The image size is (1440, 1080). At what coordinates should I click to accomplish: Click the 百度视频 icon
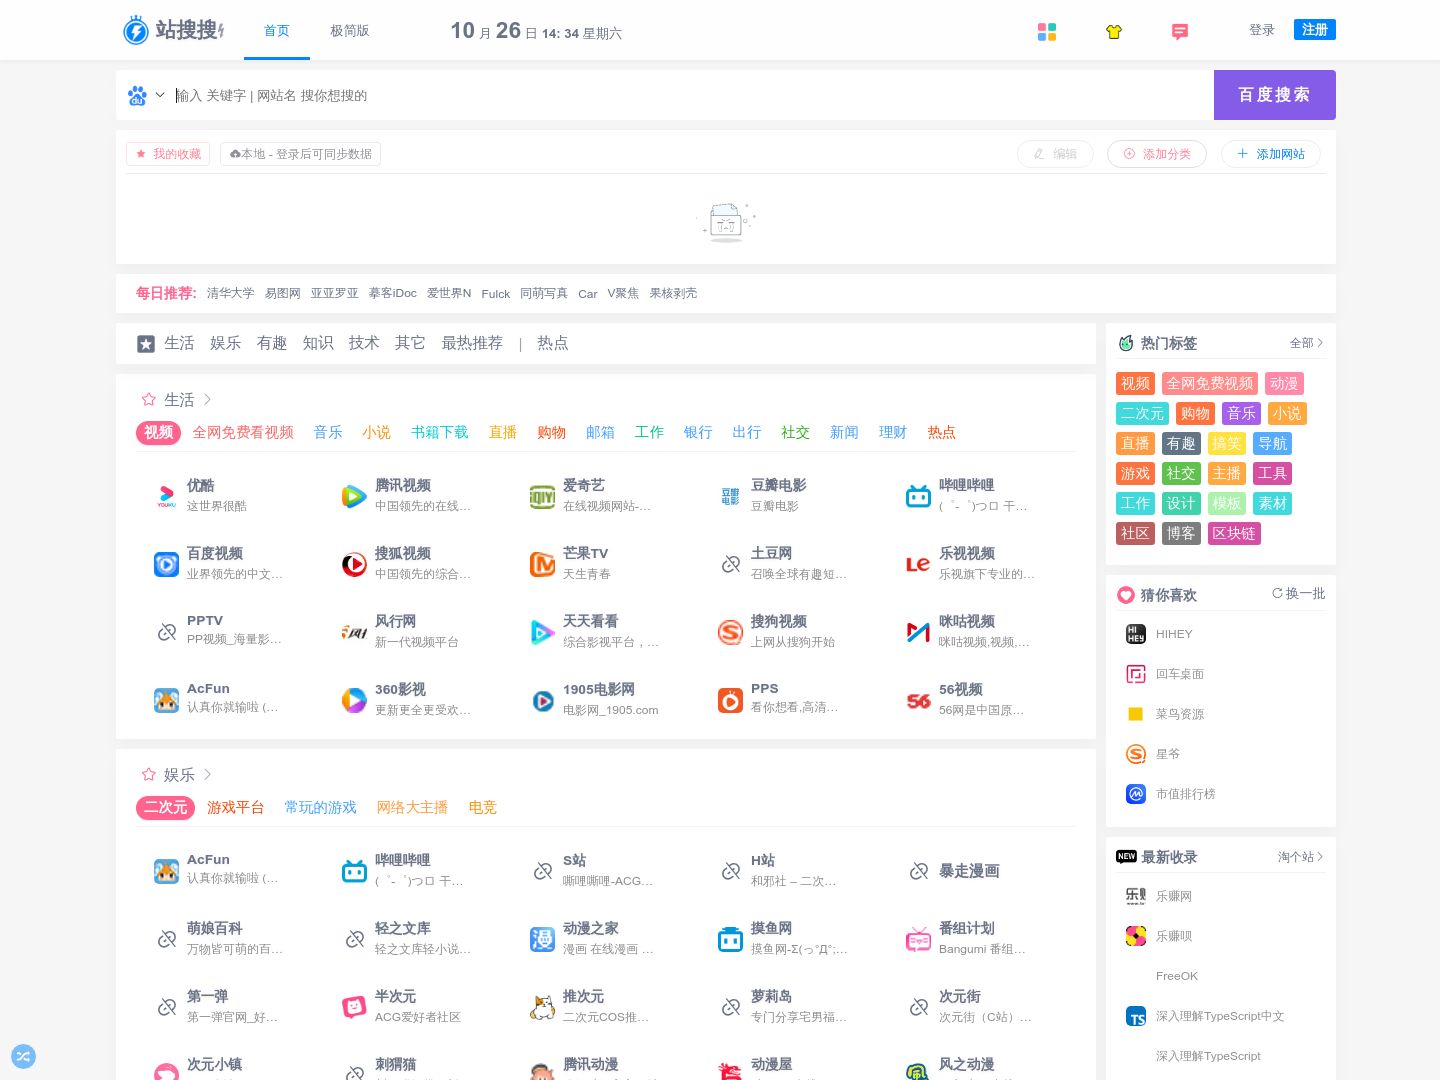[x=166, y=564]
